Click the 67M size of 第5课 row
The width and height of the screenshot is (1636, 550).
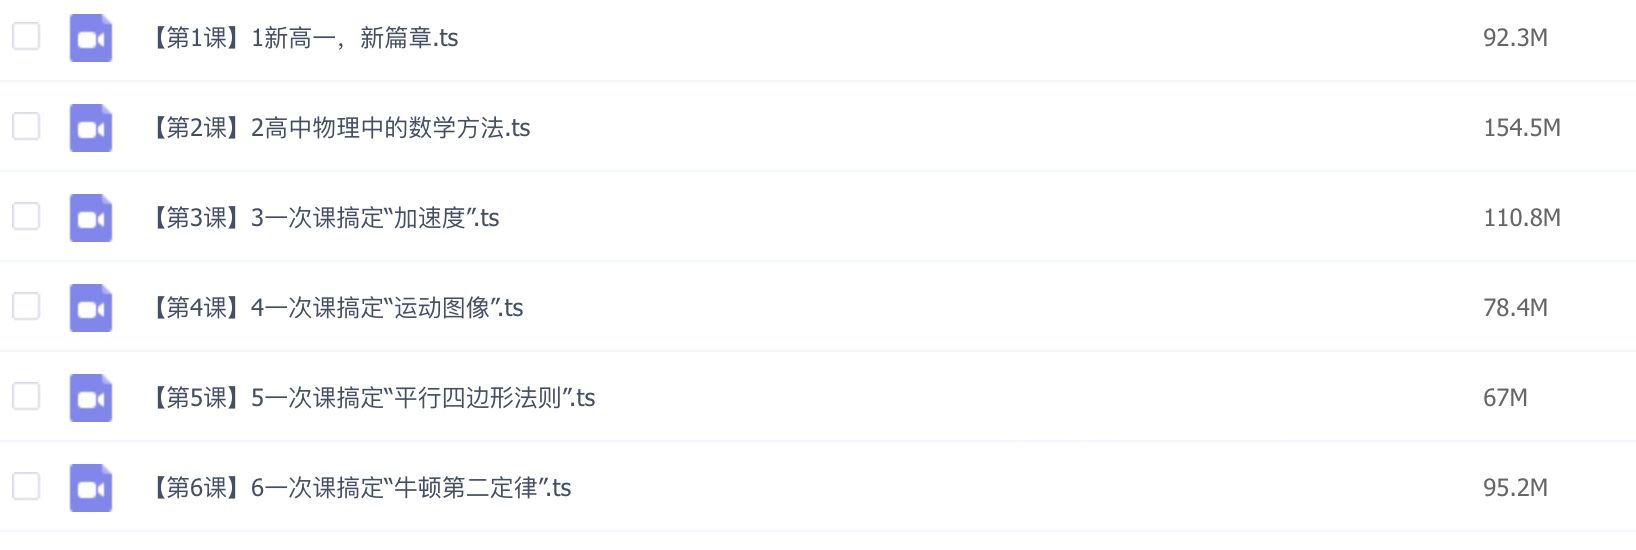tap(1505, 398)
